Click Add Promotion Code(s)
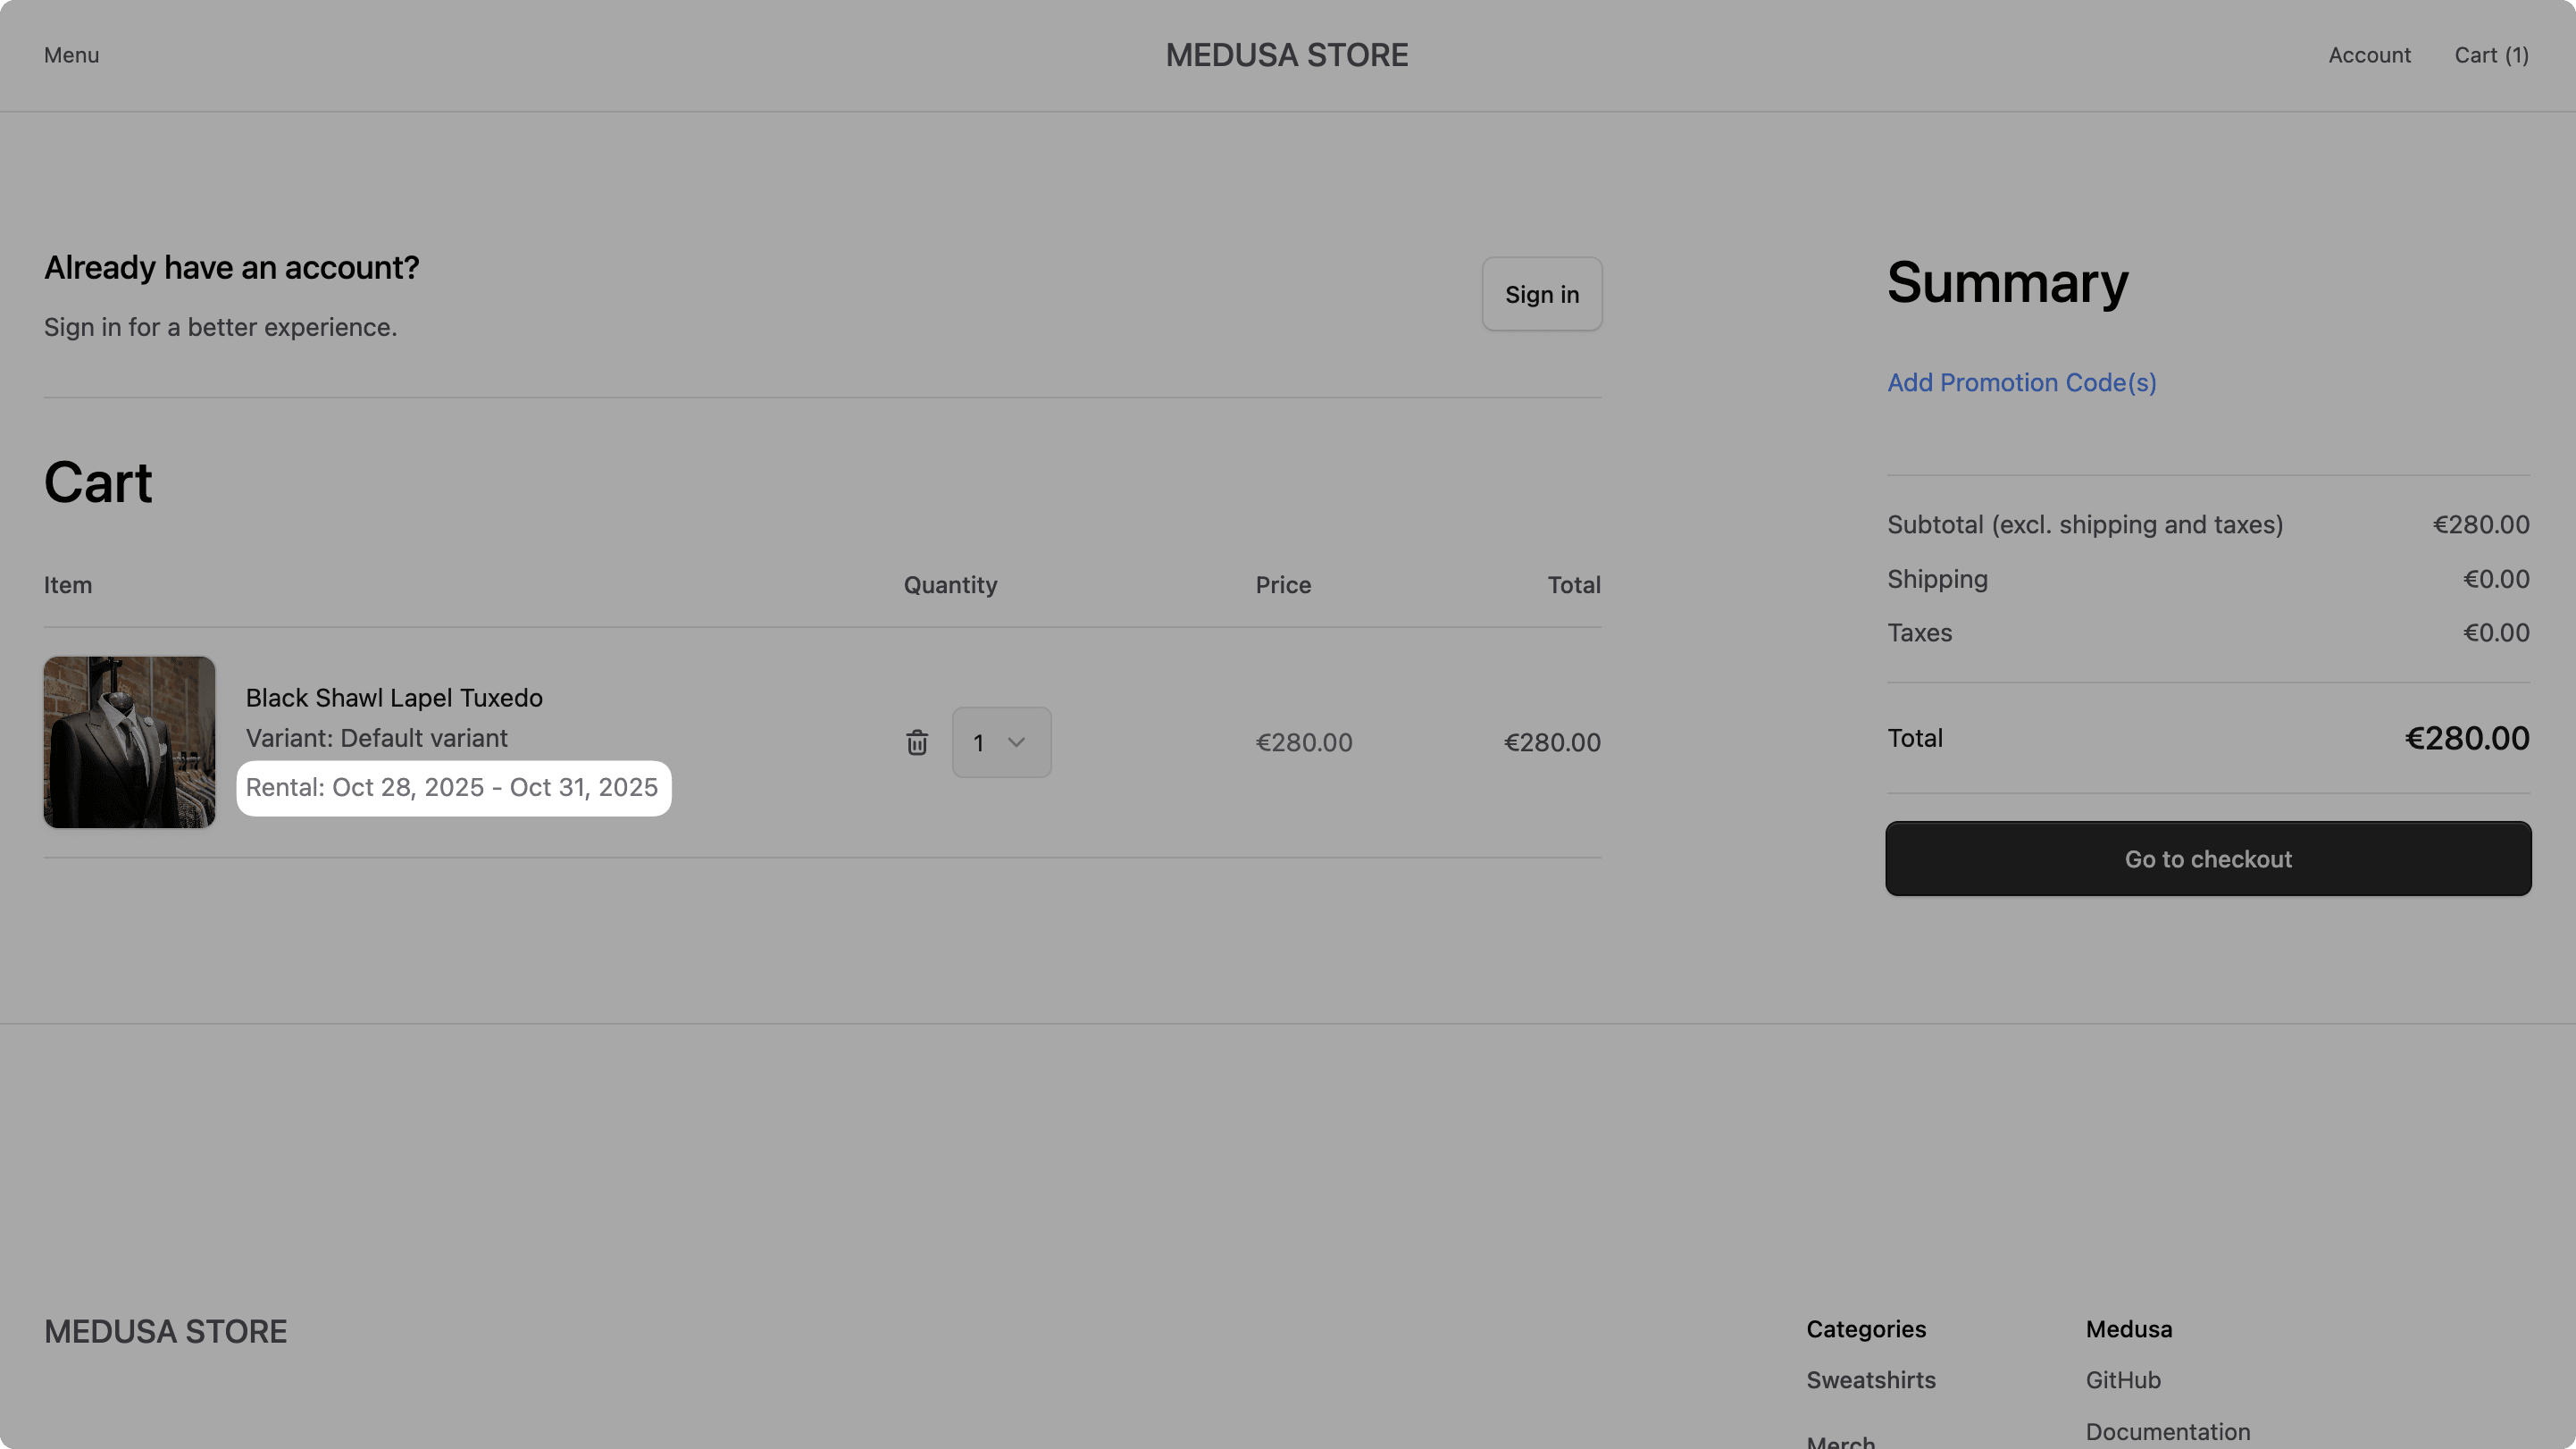 [x=2021, y=382]
